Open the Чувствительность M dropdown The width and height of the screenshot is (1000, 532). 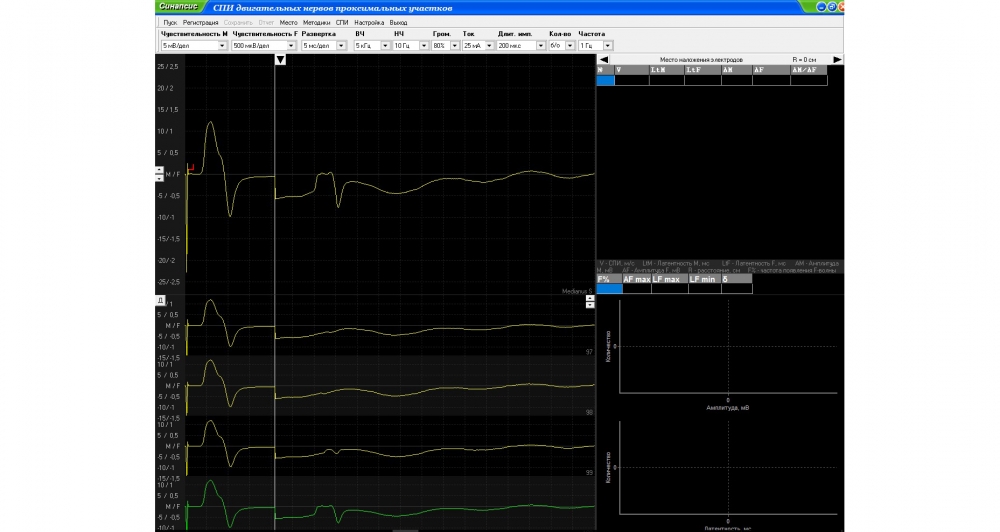222,46
